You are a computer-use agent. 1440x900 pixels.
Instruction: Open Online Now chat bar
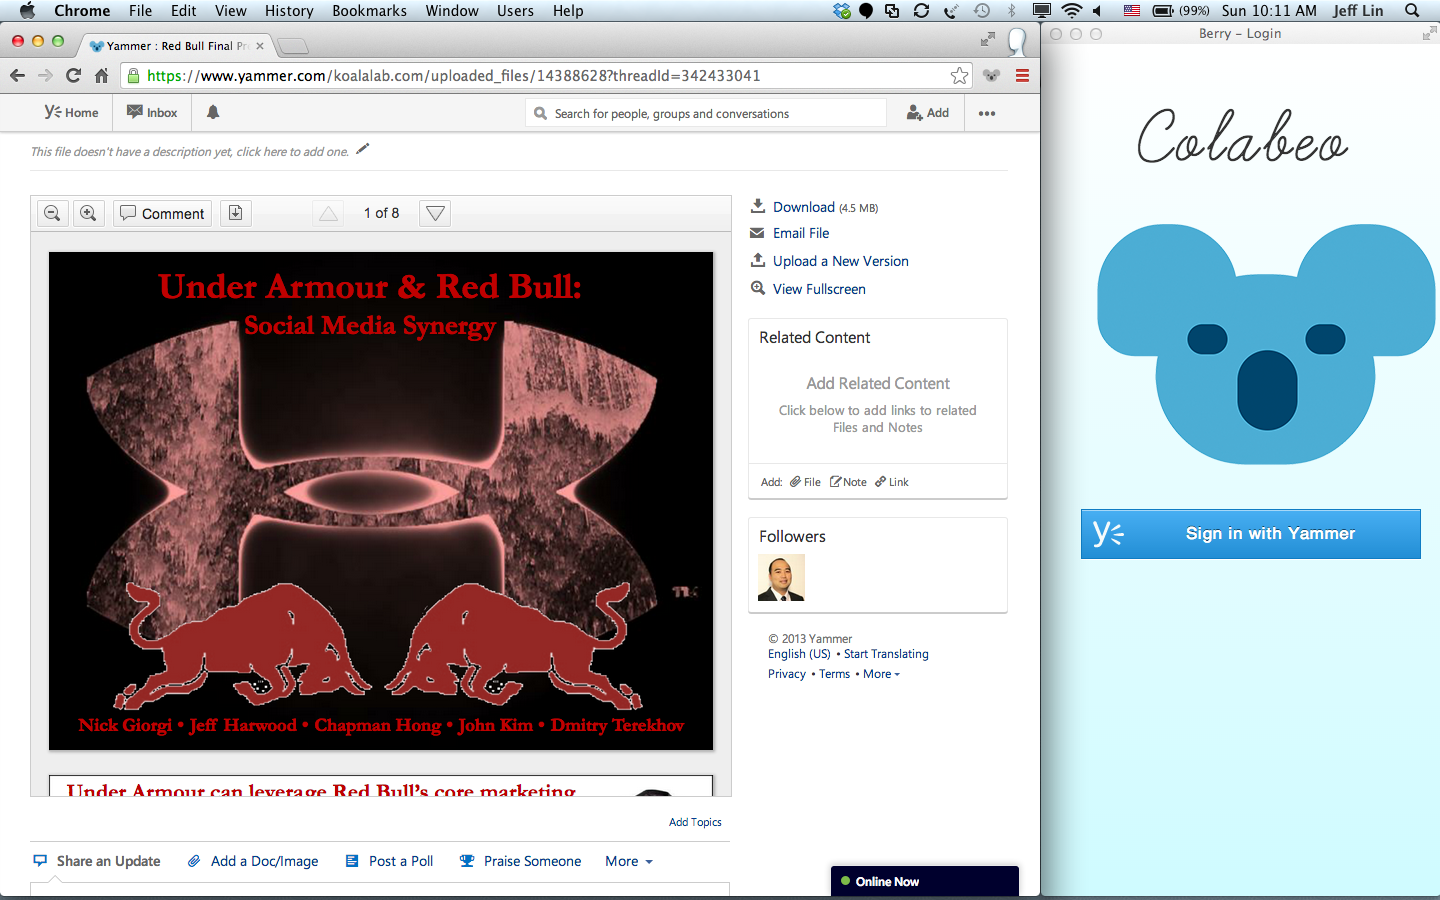pyautogui.click(x=925, y=881)
